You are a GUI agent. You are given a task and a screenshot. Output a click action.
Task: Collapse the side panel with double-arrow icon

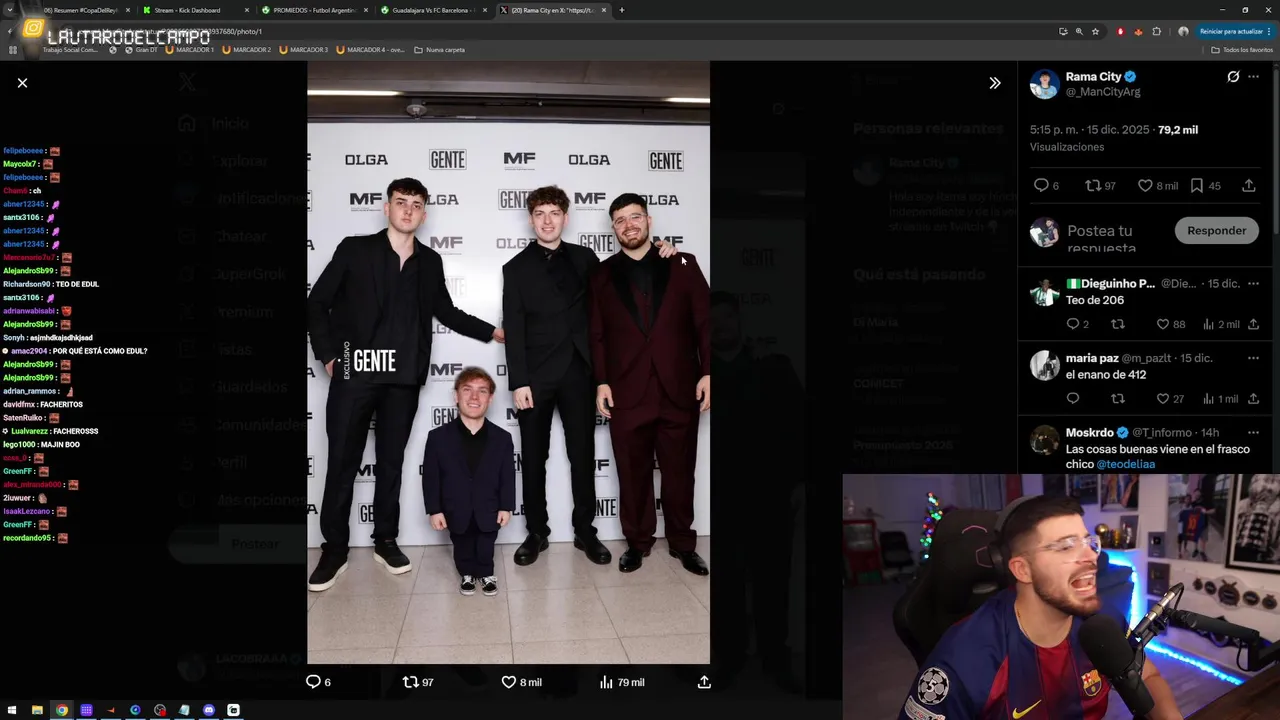(994, 83)
